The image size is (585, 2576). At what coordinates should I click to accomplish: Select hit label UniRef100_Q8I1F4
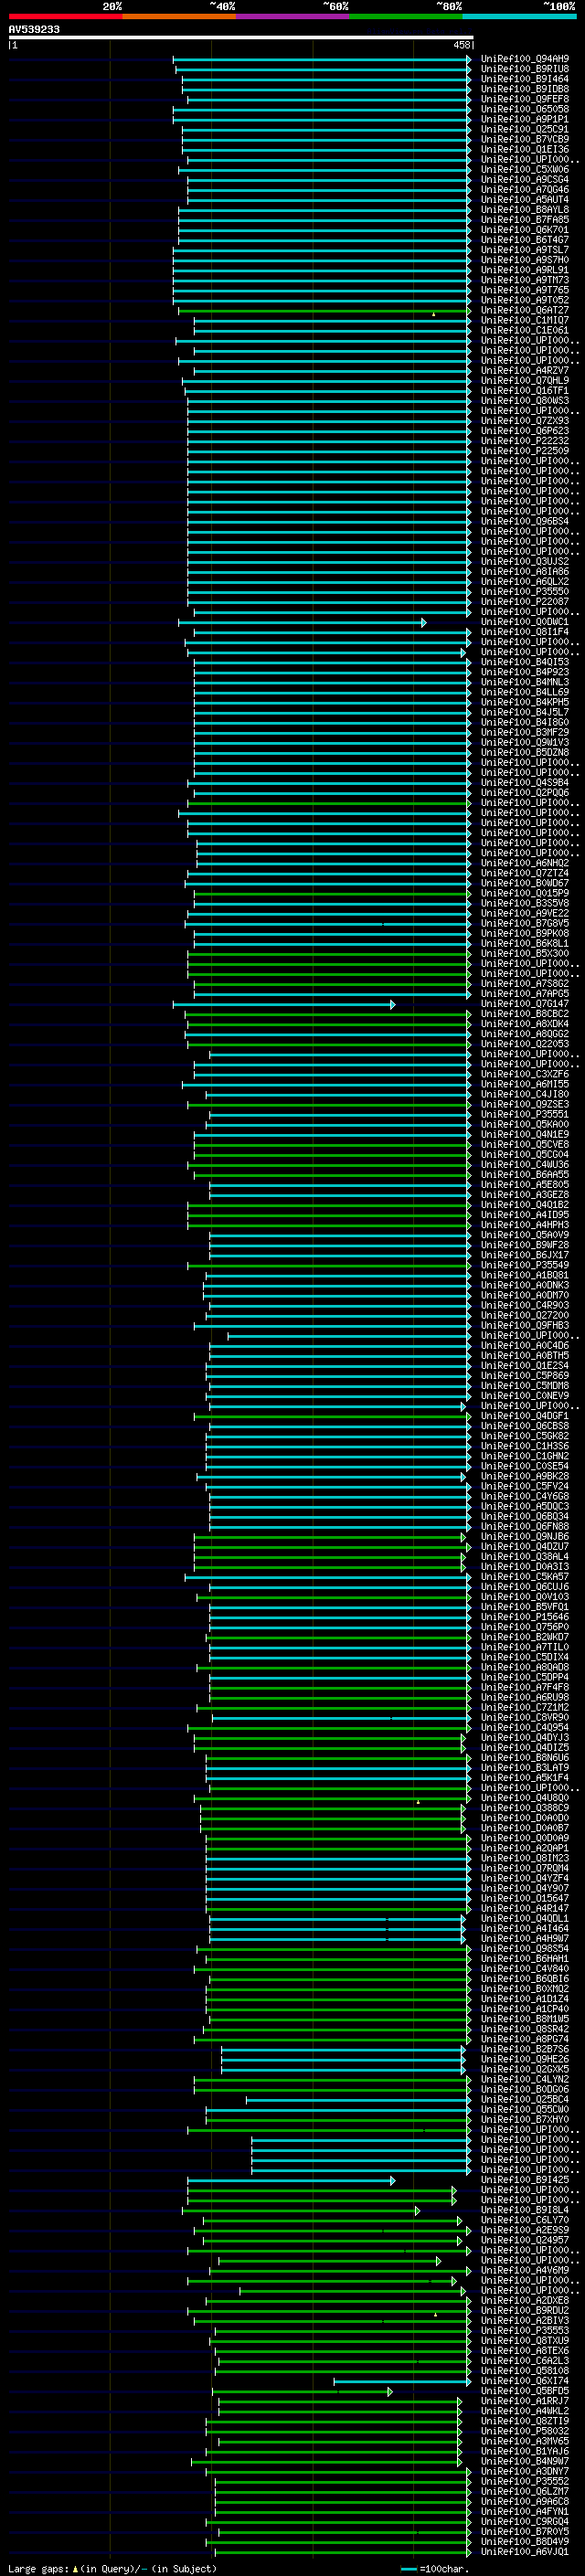tap(525, 632)
